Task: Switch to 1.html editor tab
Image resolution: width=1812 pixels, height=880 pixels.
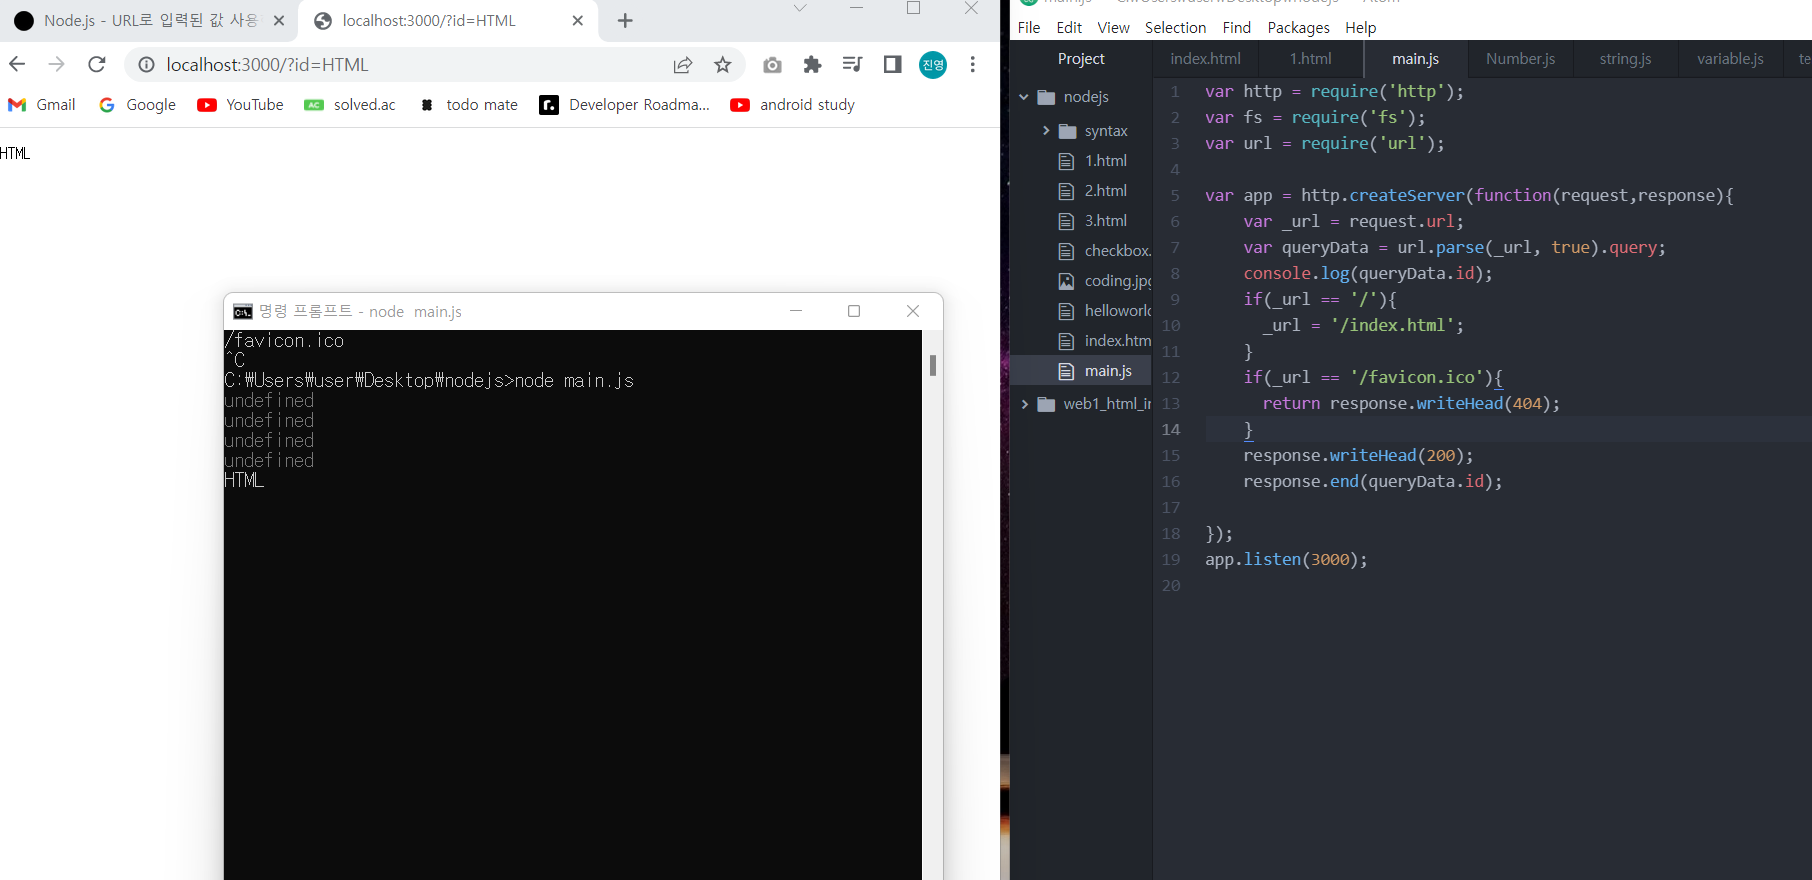Action: tap(1310, 59)
